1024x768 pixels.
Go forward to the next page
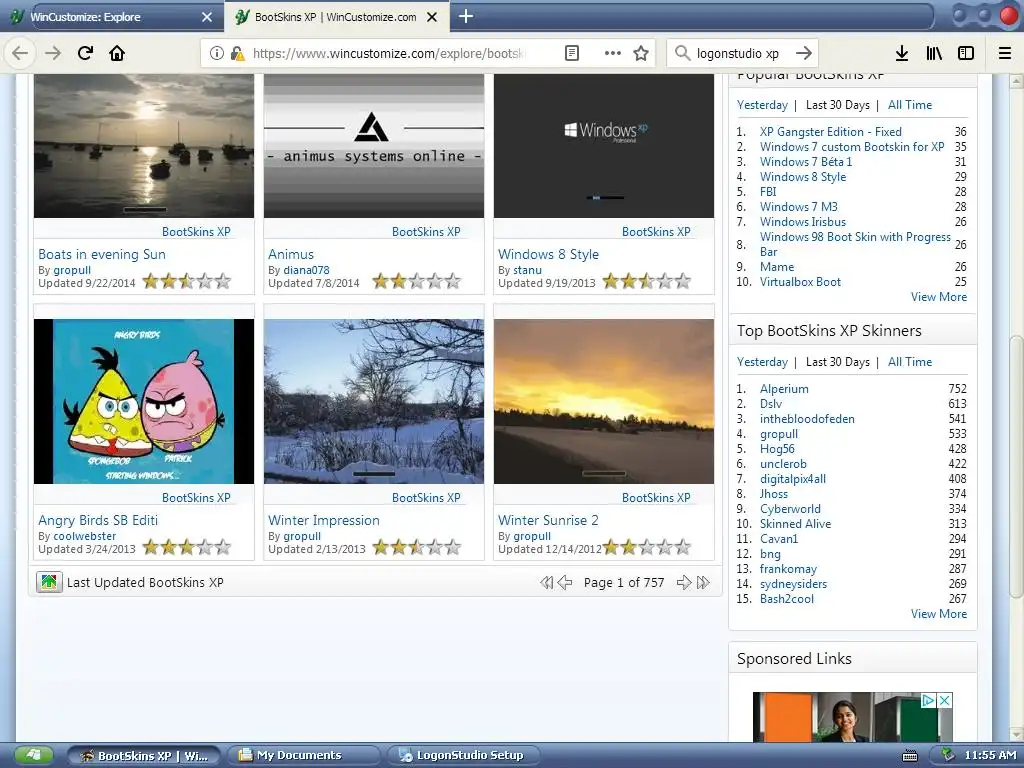tap(53, 53)
